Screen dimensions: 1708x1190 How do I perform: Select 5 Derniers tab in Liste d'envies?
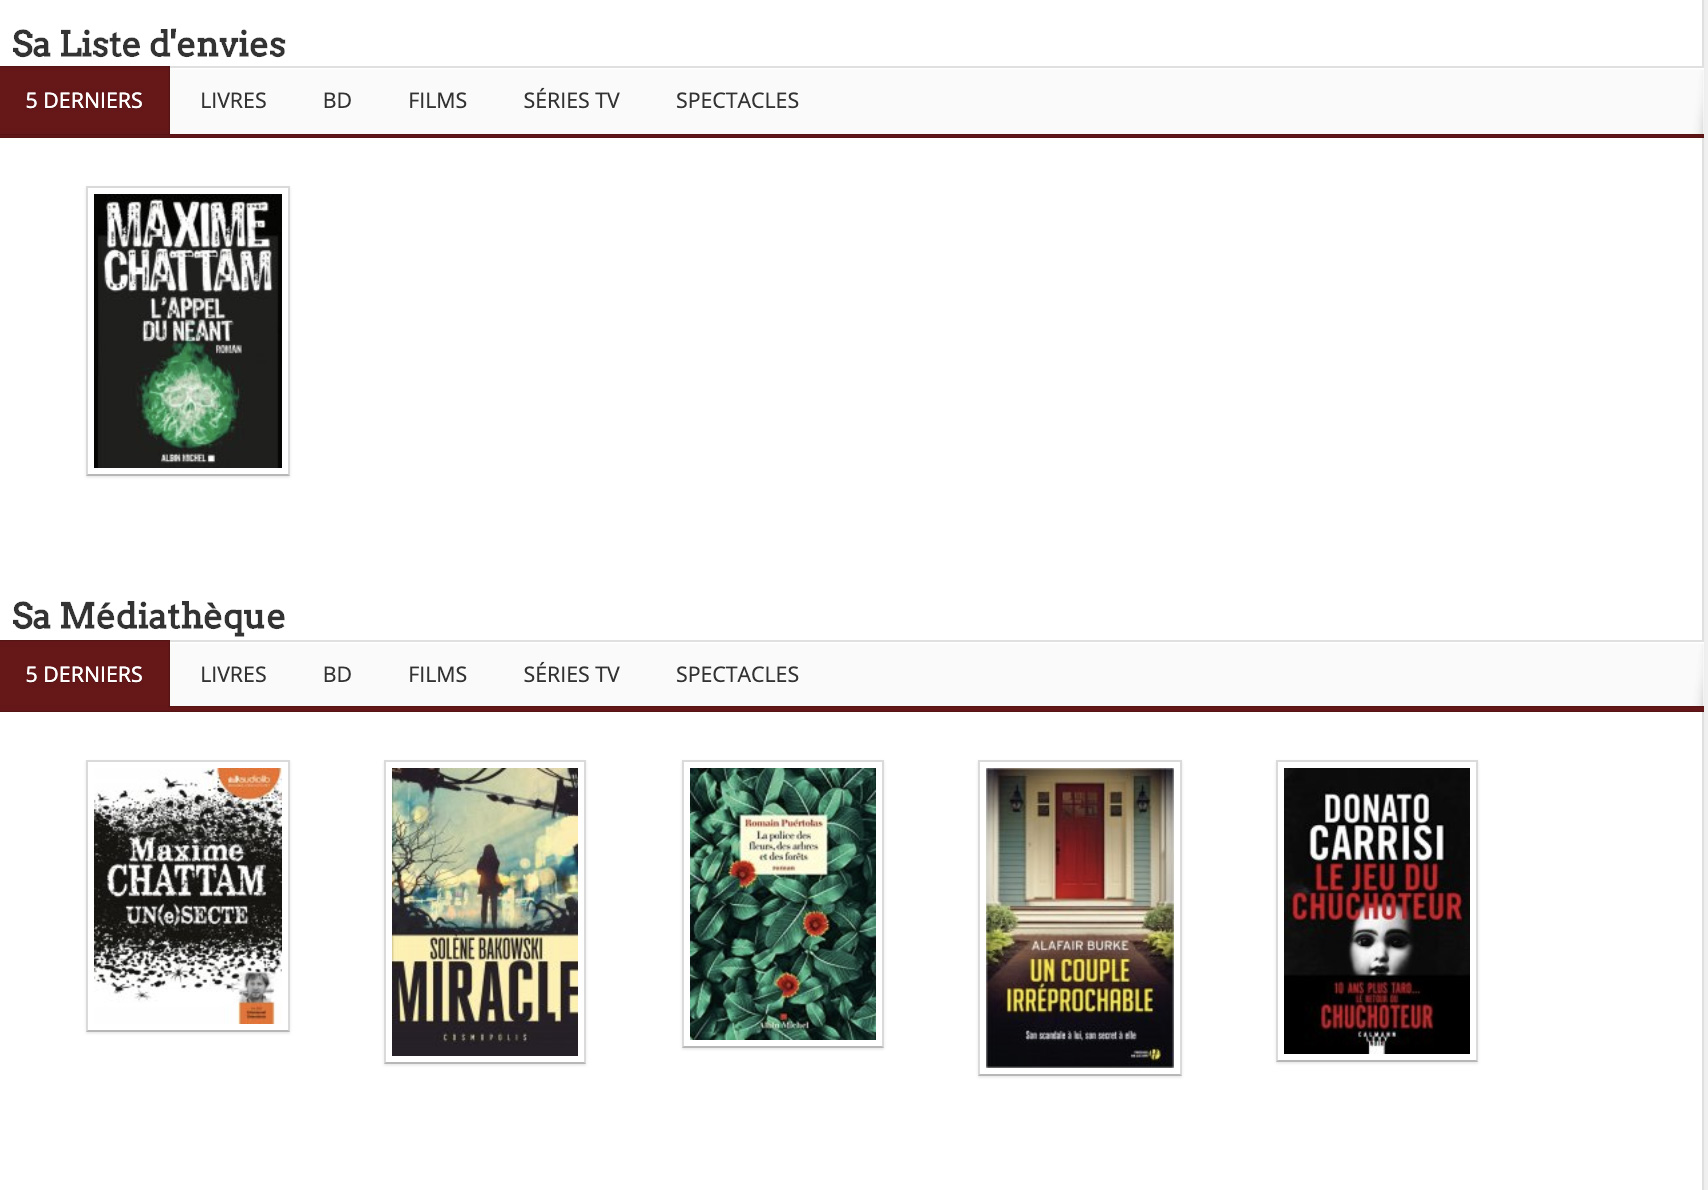click(85, 101)
